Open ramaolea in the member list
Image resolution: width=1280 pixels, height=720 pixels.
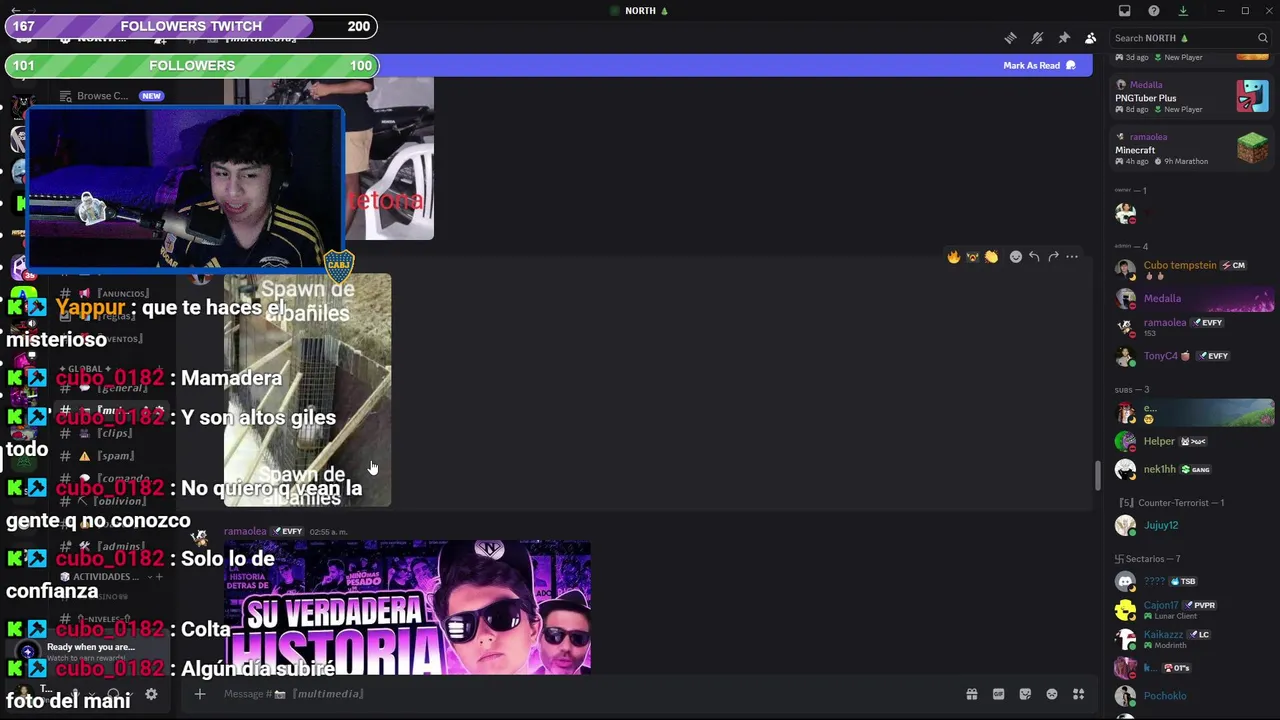click(x=1191, y=326)
